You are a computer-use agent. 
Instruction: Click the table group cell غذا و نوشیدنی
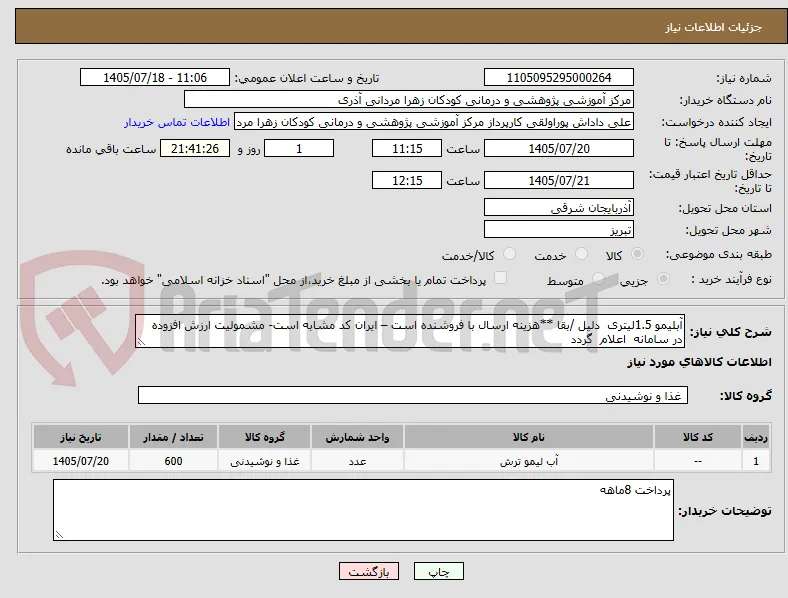tap(264, 461)
